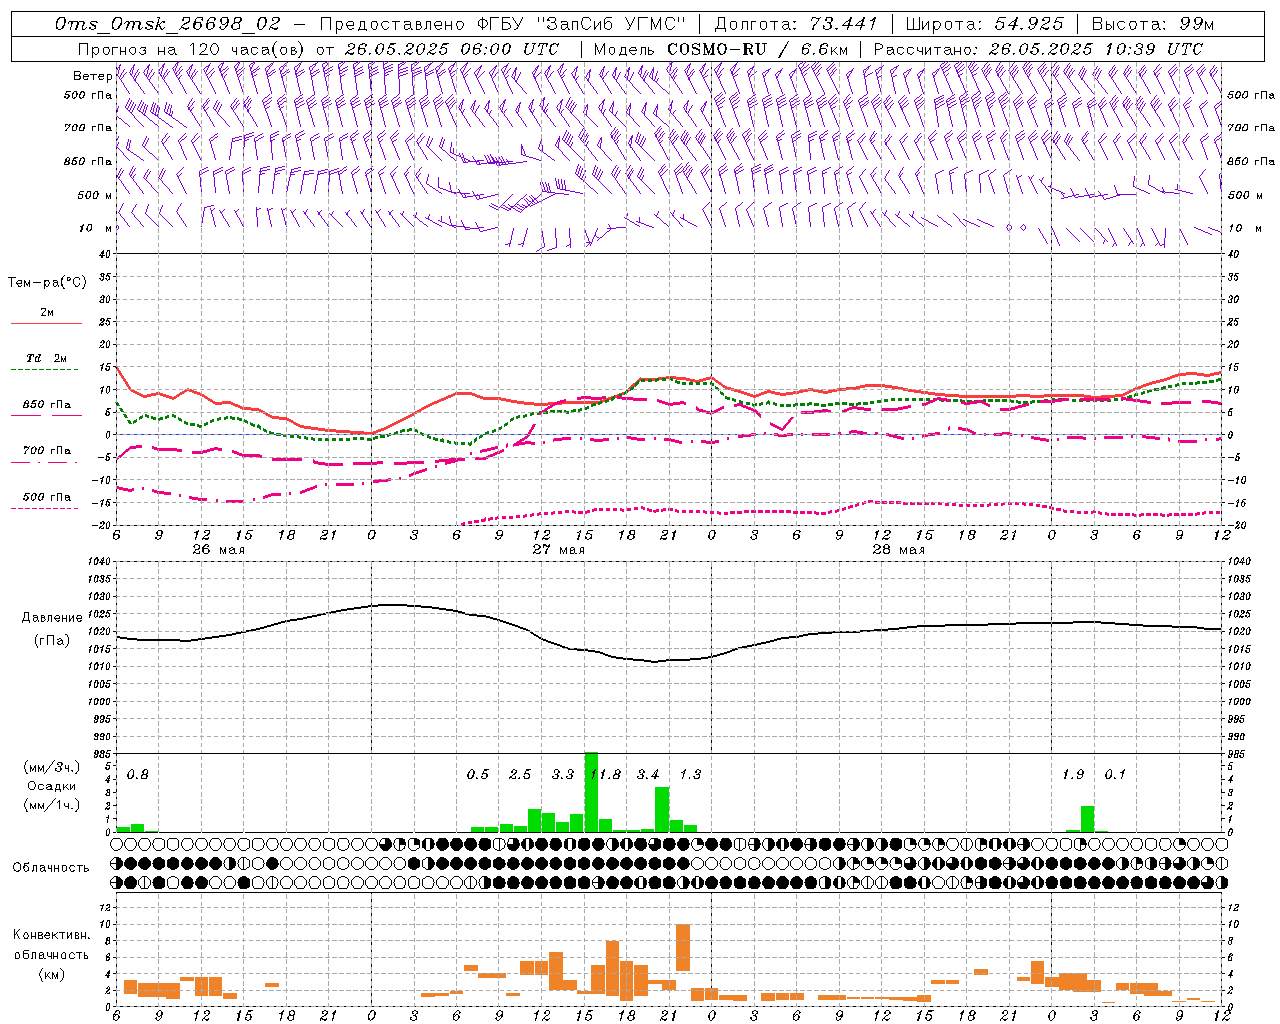Click the Td 2м dew point legend entry

click(x=47, y=358)
